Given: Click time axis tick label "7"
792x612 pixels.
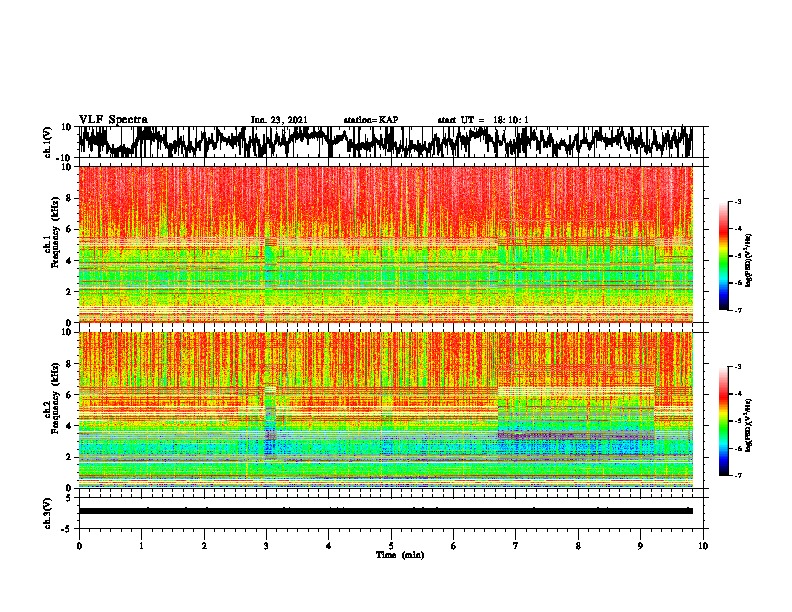Looking at the screenshot, I should (x=516, y=546).
